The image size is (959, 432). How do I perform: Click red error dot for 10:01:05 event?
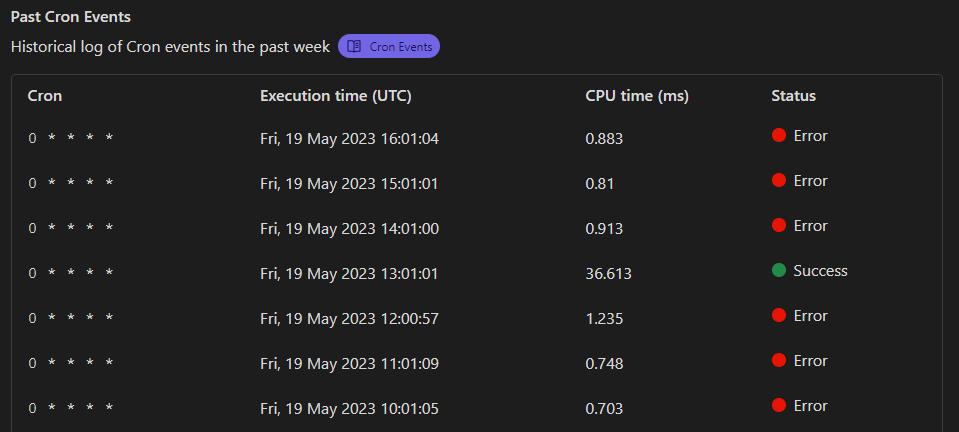[x=779, y=406]
